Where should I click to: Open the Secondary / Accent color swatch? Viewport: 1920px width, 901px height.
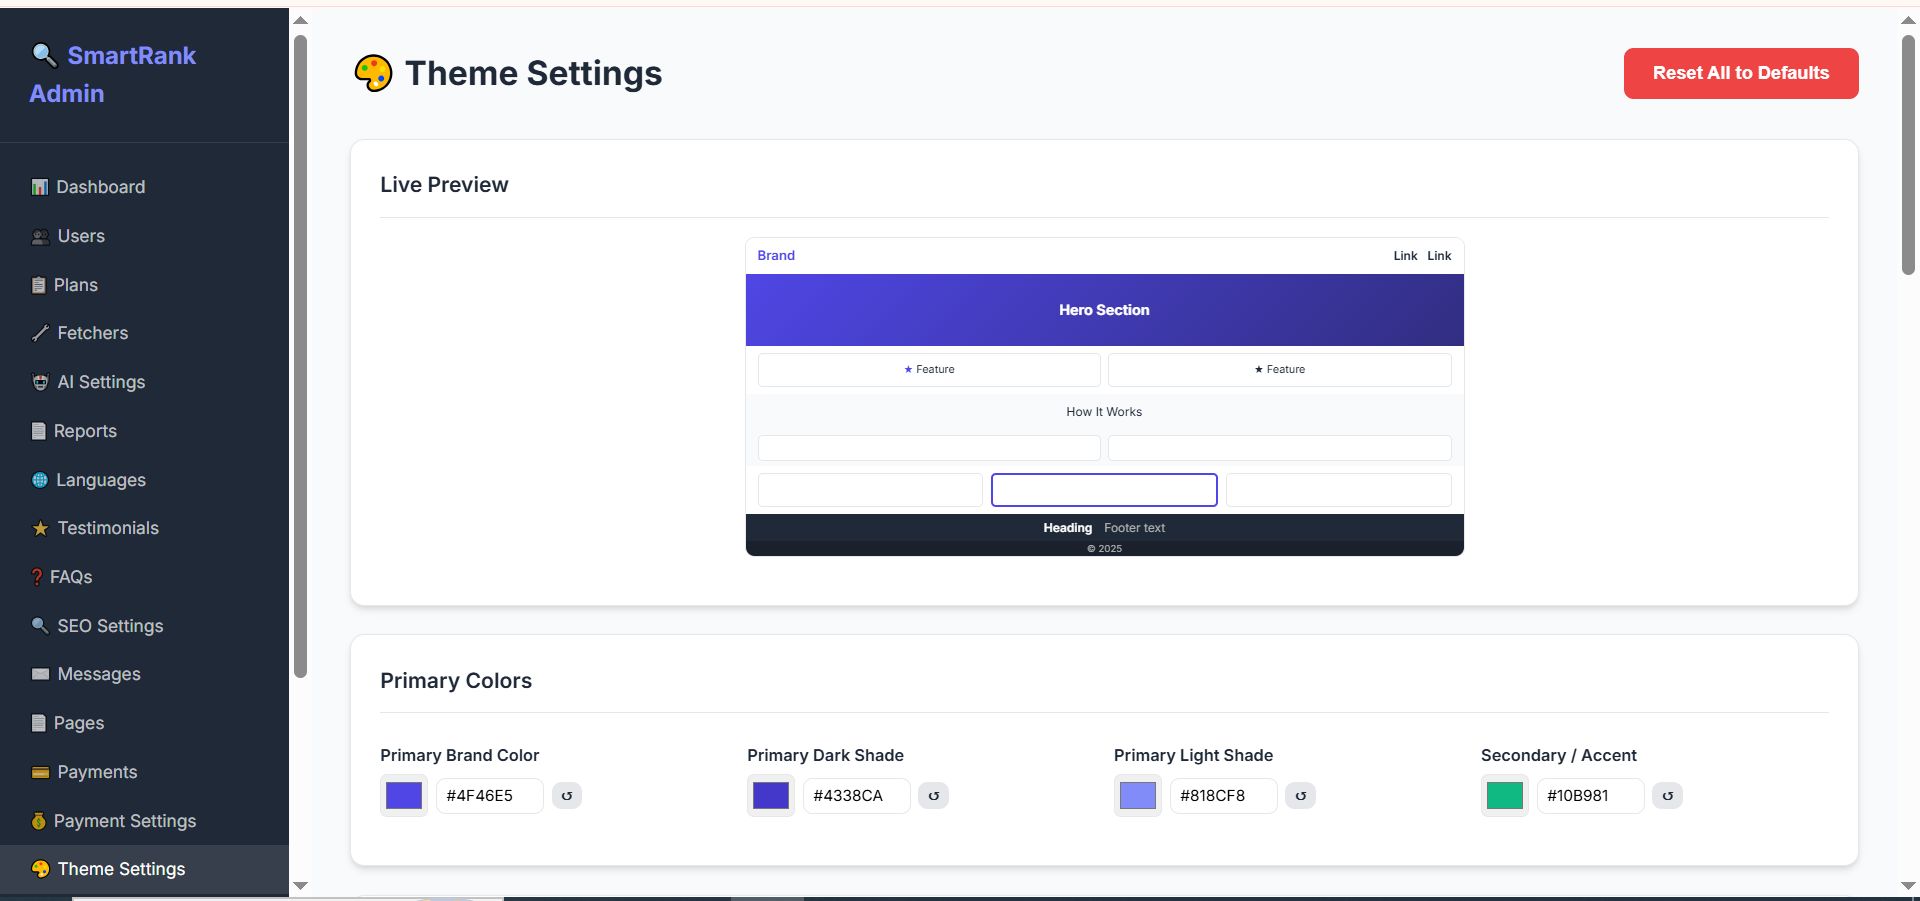(1505, 796)
